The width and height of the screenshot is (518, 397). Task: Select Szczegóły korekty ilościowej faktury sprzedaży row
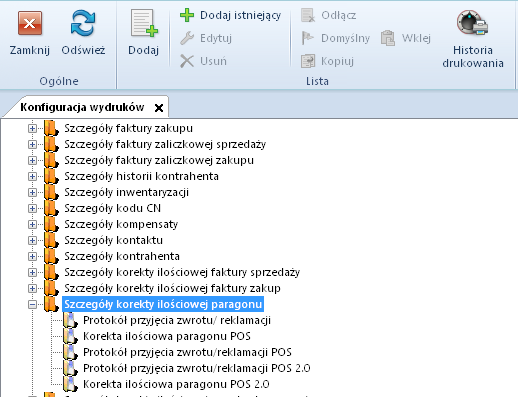[x=182, y=272]
